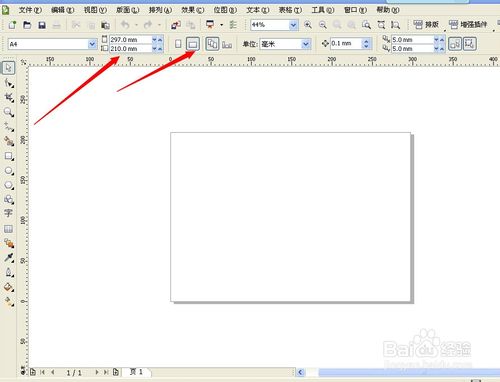This screenshot has width=500, height=382.
Task: Select the Smart Fill tool
Action: (9, 141)
